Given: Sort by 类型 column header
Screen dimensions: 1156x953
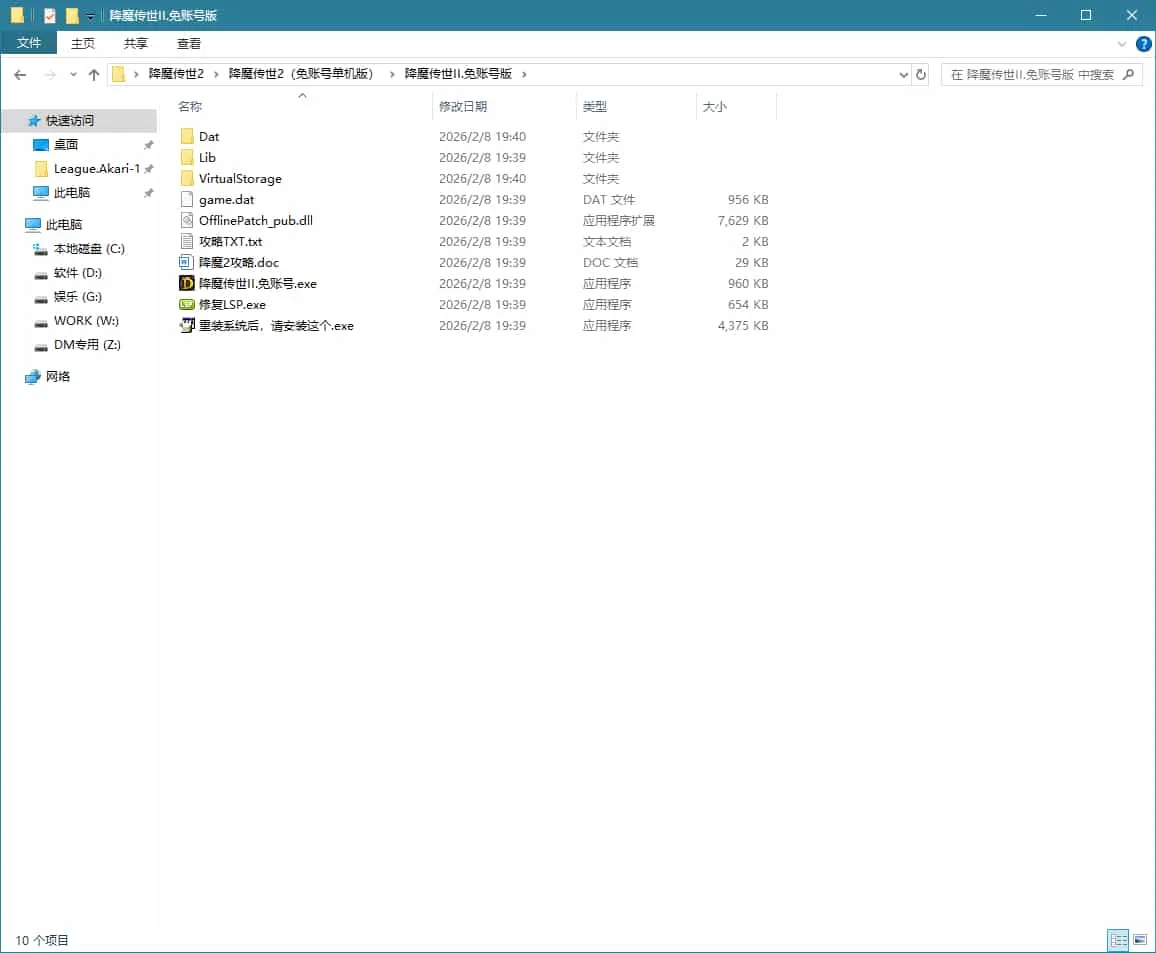Looking at the screenshot, I should pyautogui.click(x=595, y=106).
